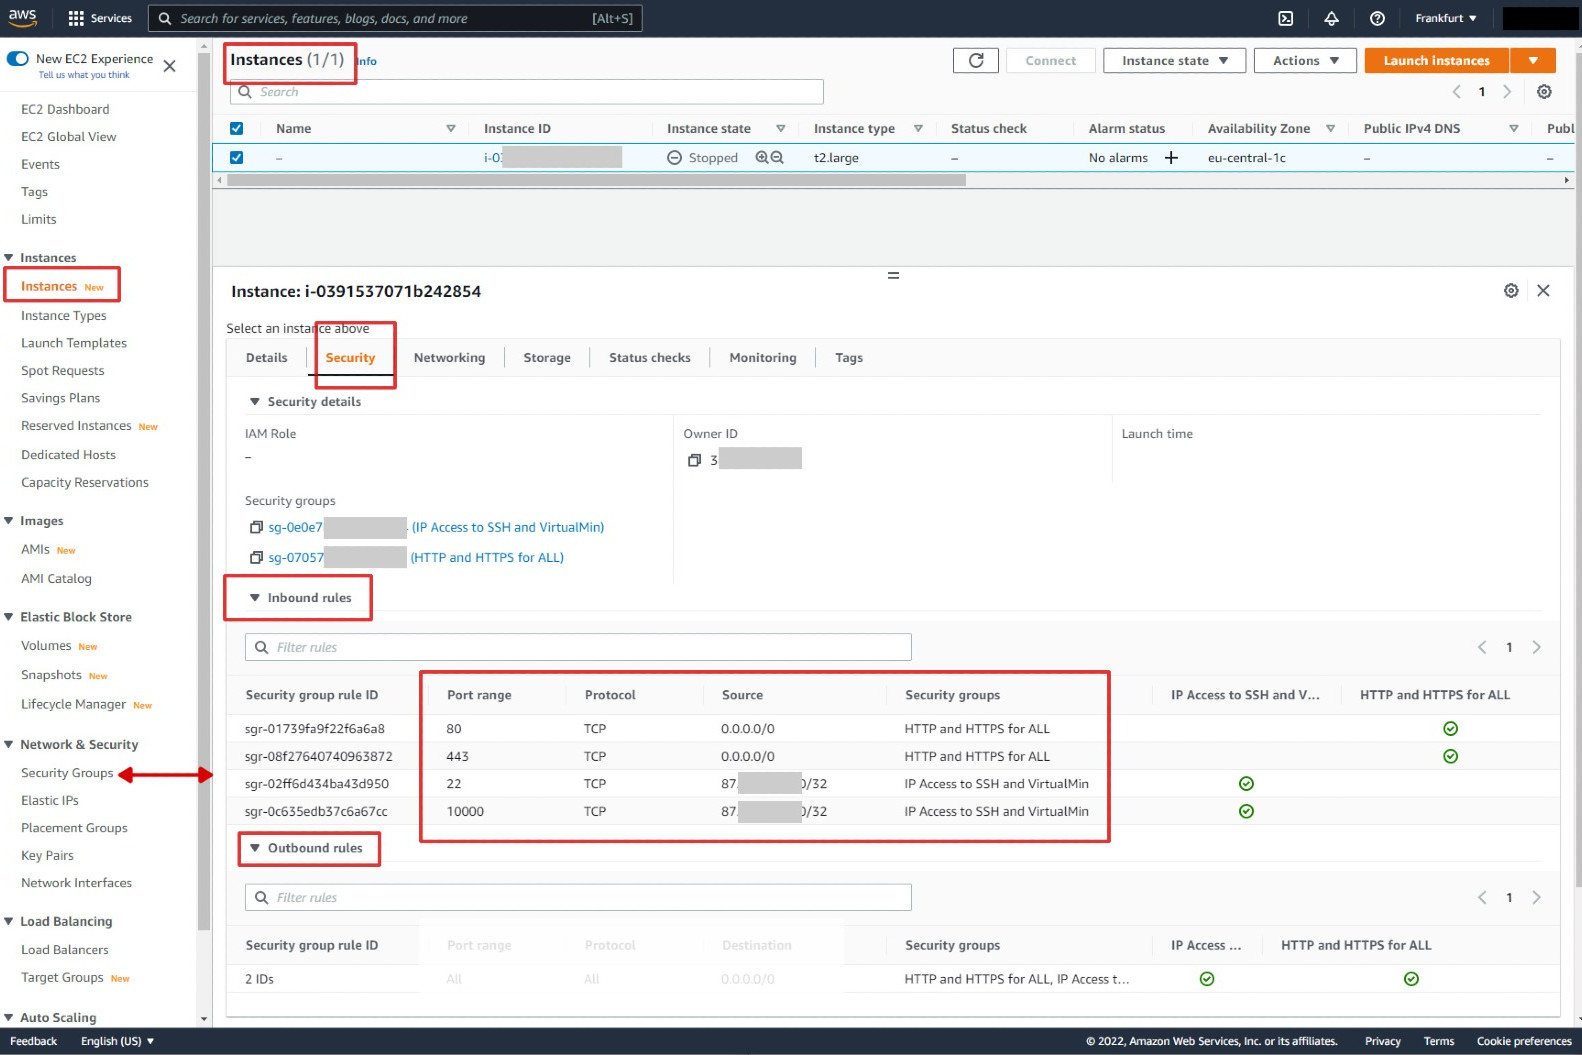Open the sg-07057 HTTP and HTTPS security group

point(416,557)
